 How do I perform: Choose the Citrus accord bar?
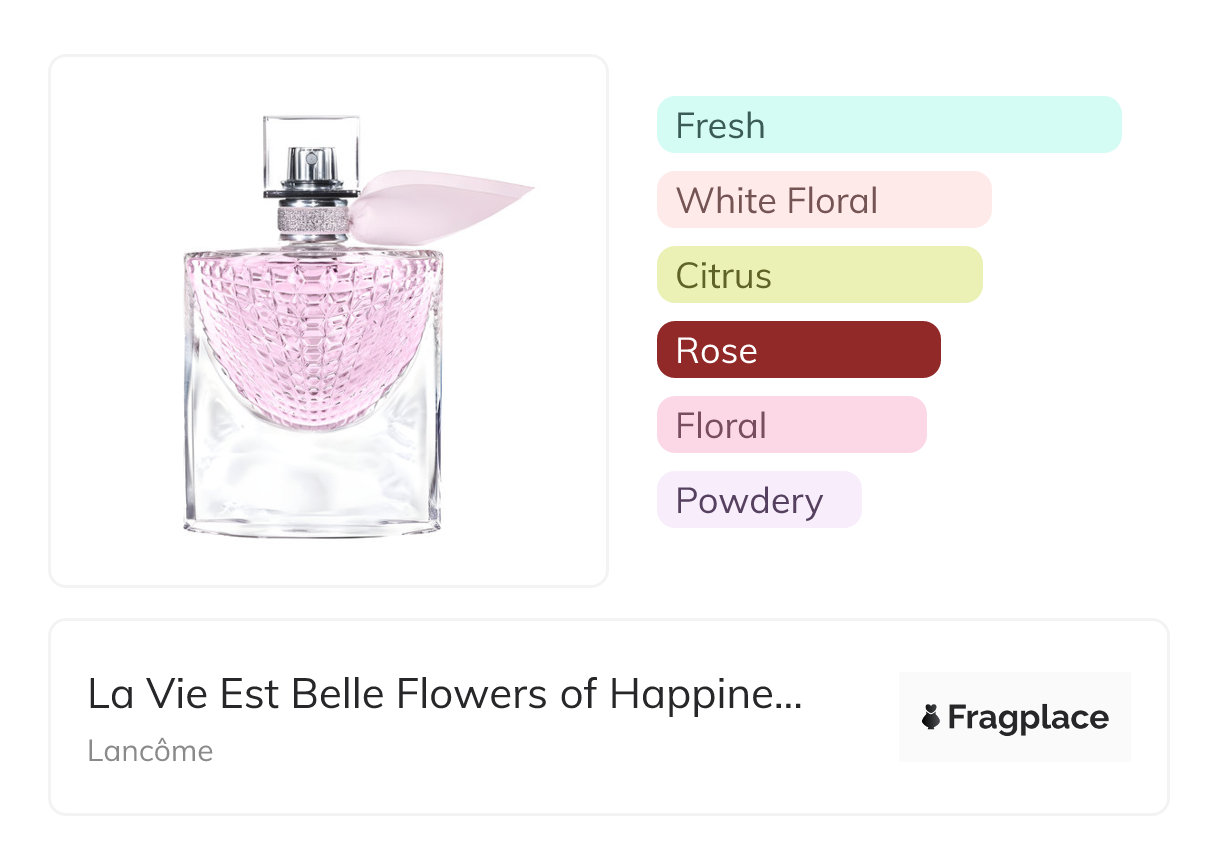coord(819,275)
